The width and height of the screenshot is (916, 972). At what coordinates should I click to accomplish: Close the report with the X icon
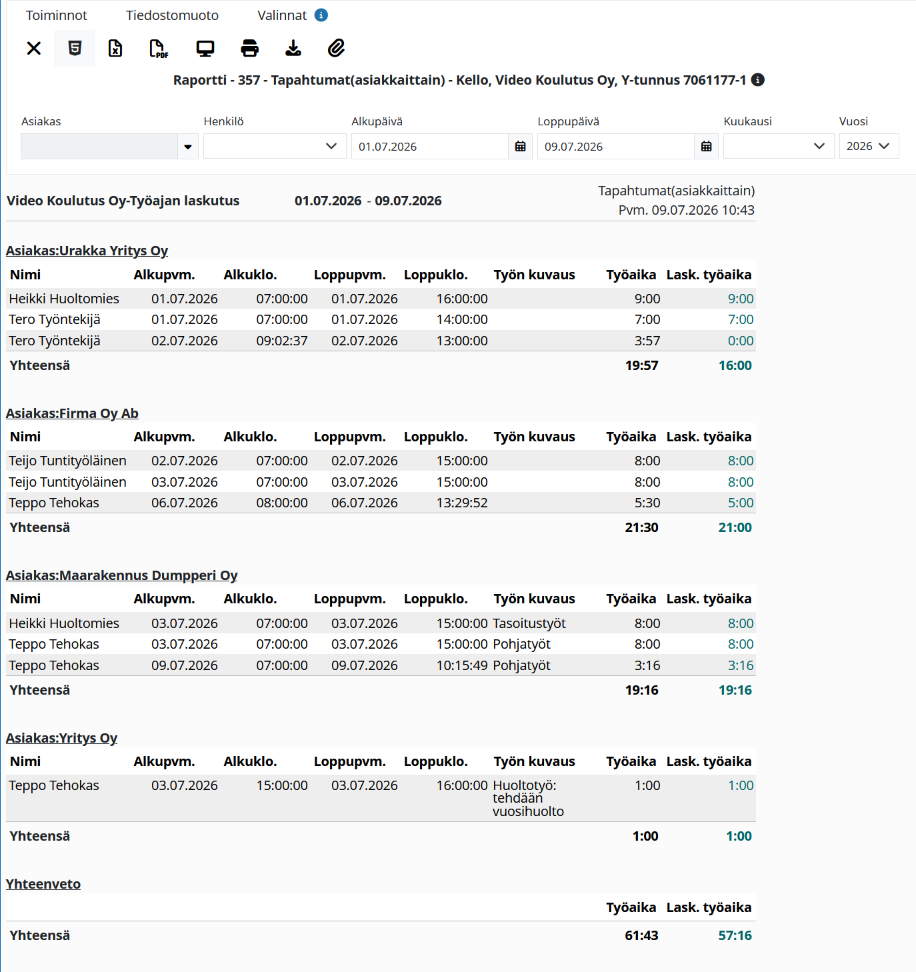pyautogui.click(x=34, y=48)
